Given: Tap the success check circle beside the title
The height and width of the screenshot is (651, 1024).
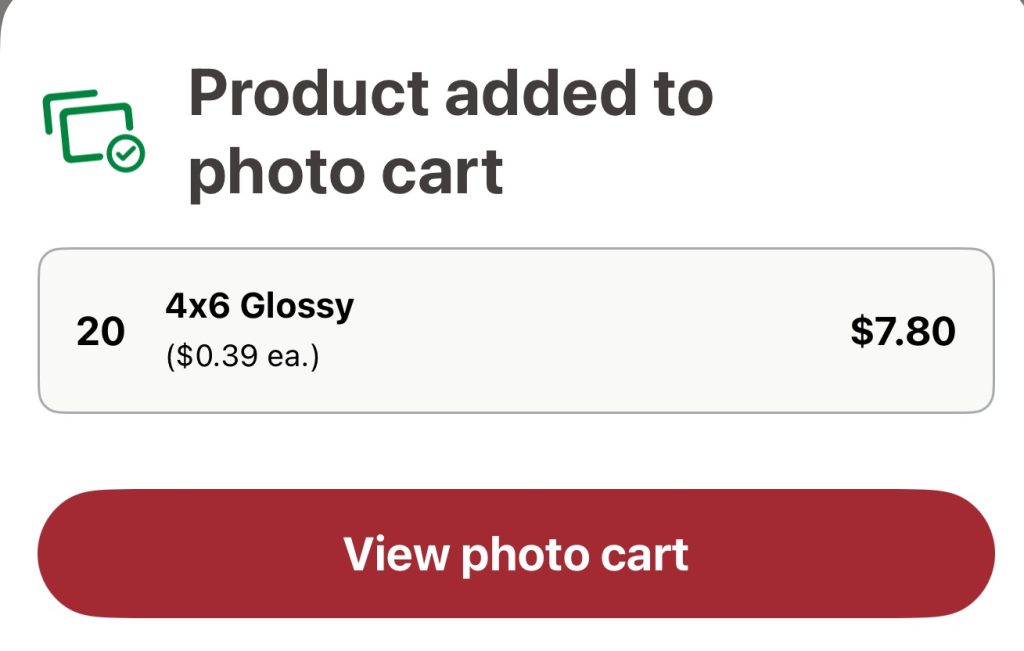Looking at the screenshot, I should 127,153.
